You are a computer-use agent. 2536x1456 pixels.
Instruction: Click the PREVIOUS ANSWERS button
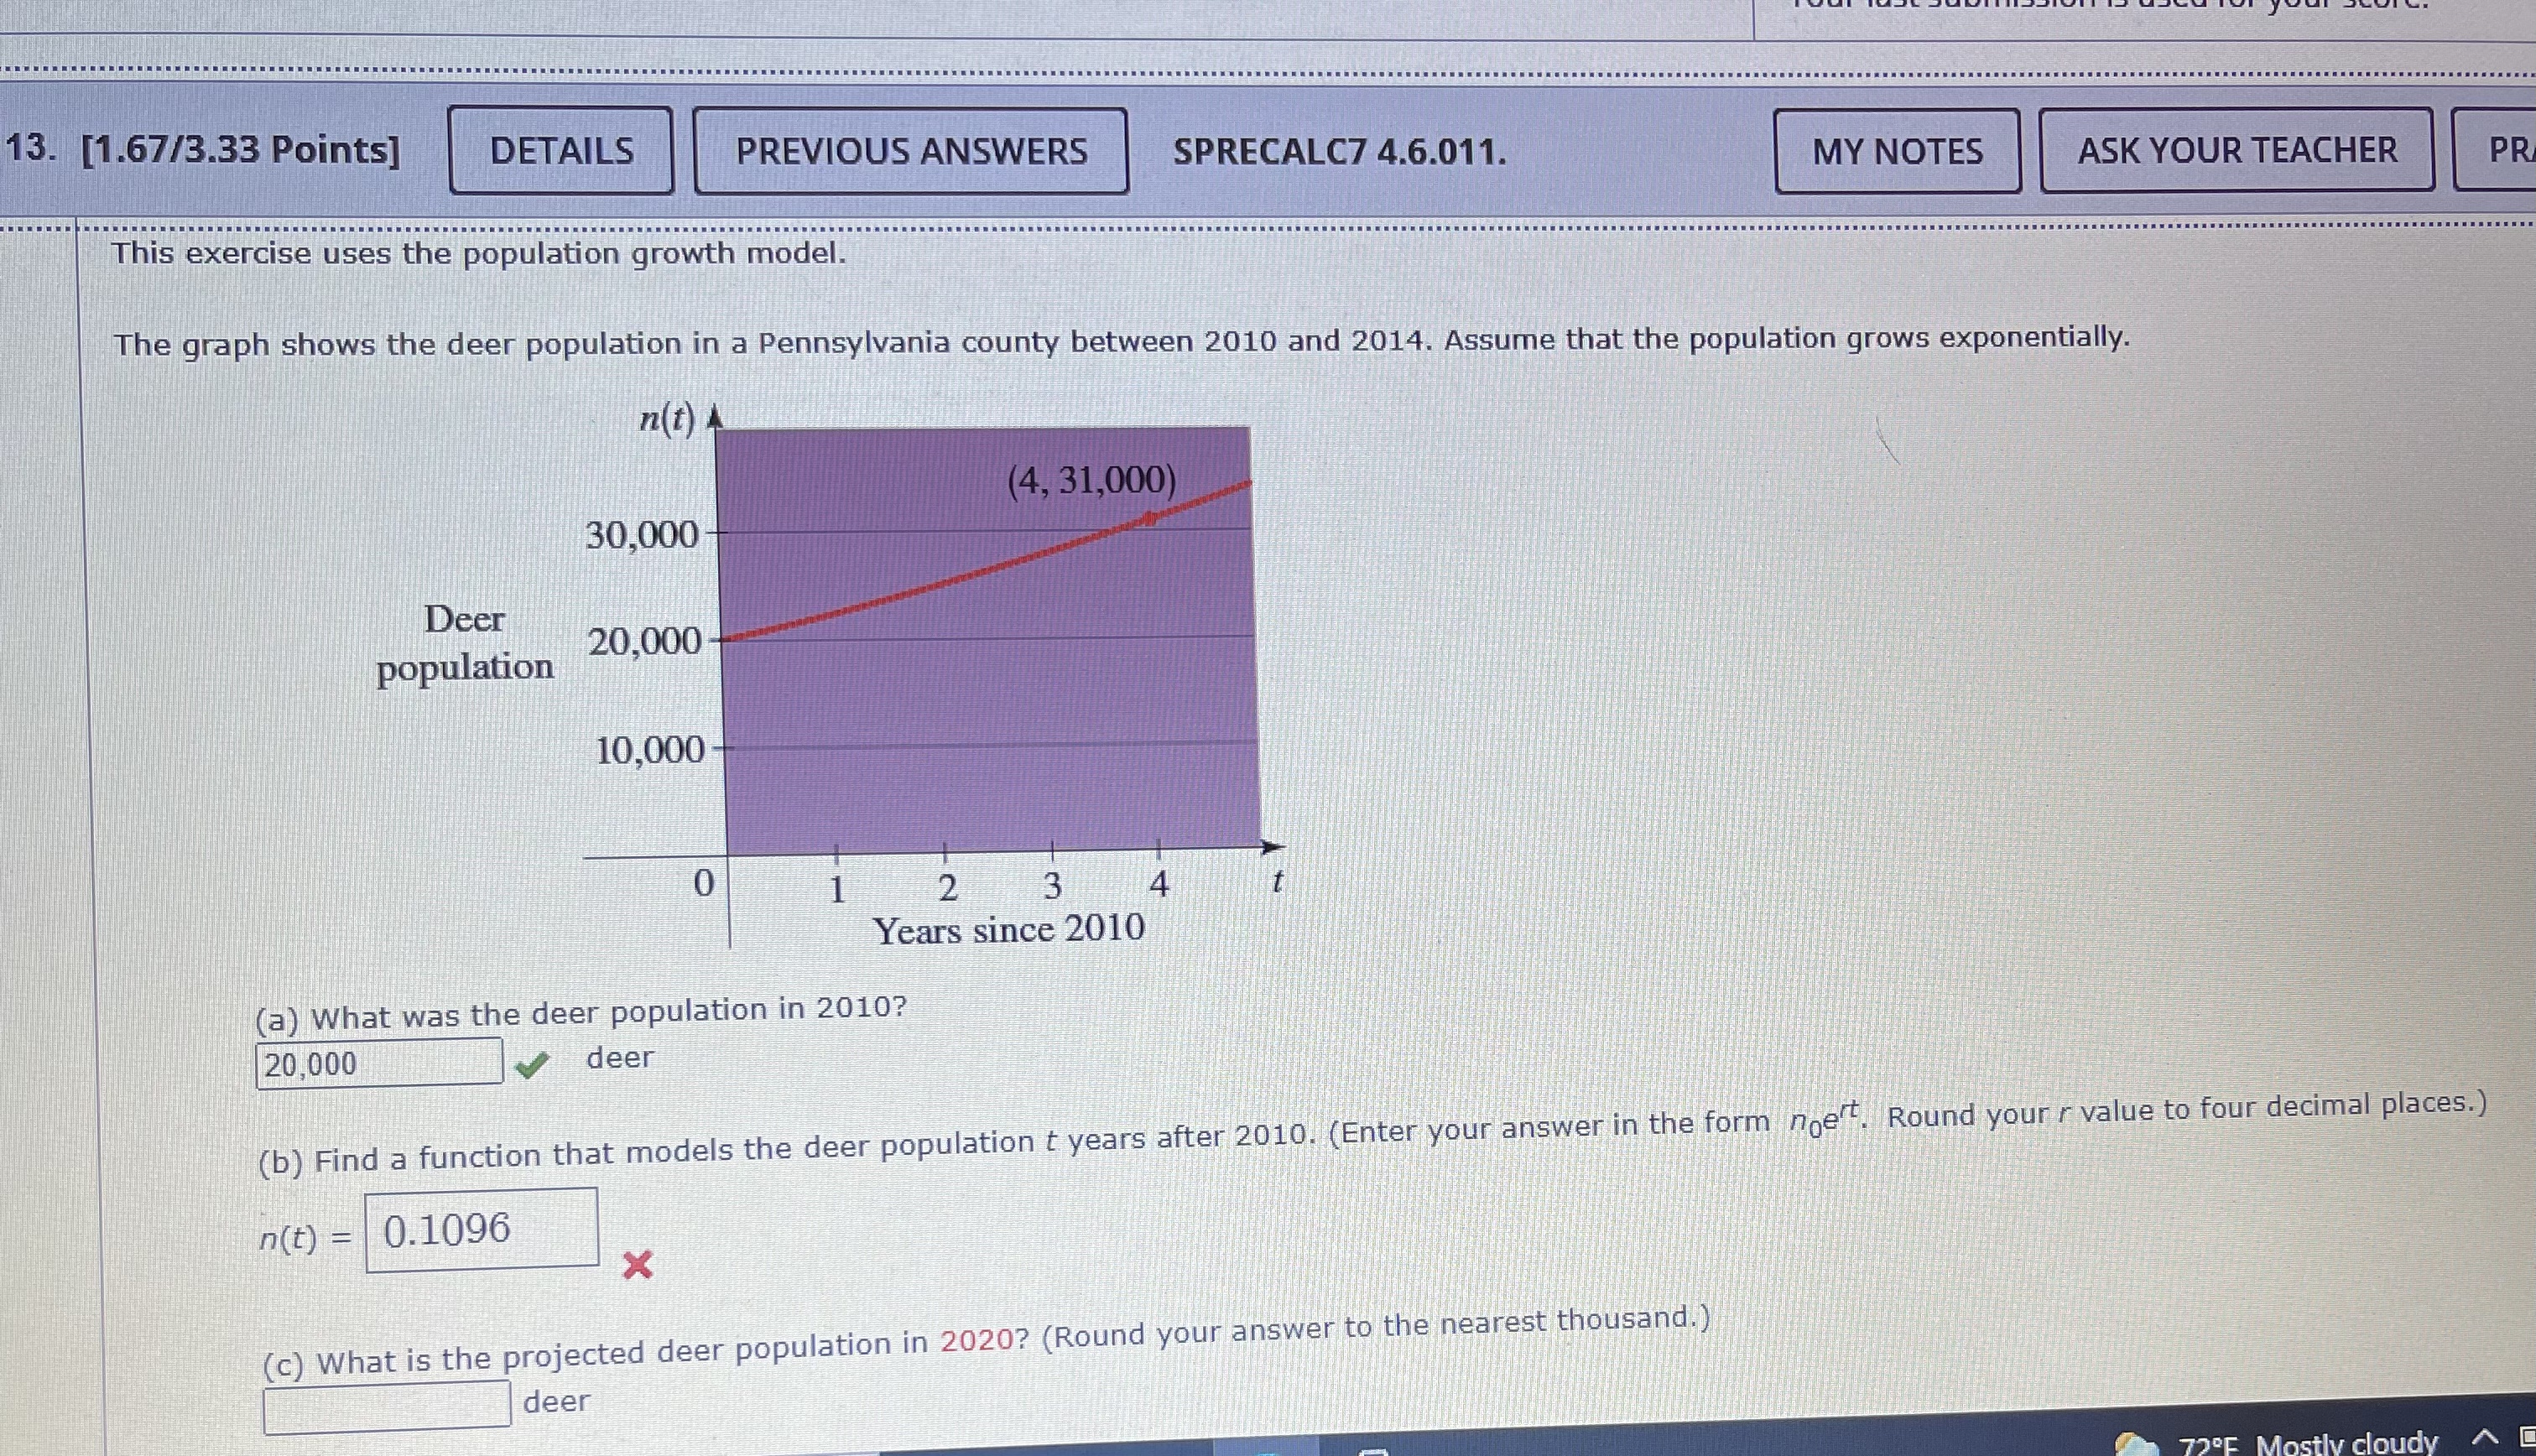pyautogui.click(x=911, y=151)
